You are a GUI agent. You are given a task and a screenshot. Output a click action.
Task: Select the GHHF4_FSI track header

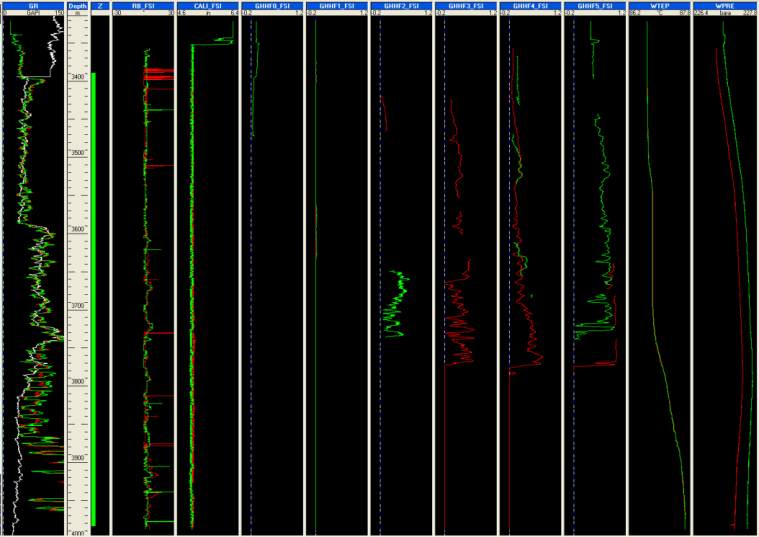tap(529, 5)
